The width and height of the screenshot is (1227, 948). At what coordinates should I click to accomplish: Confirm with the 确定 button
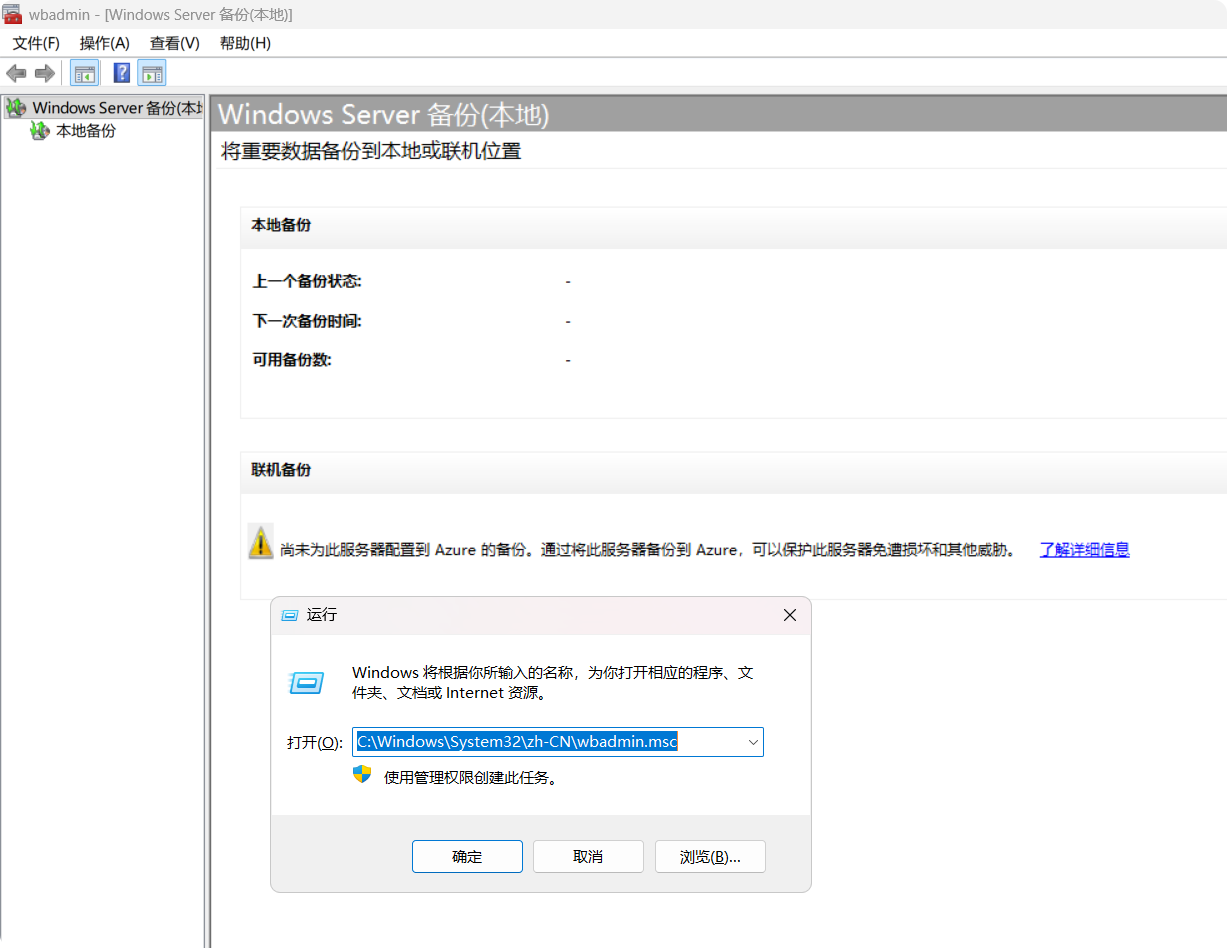(x=467, y=856)
